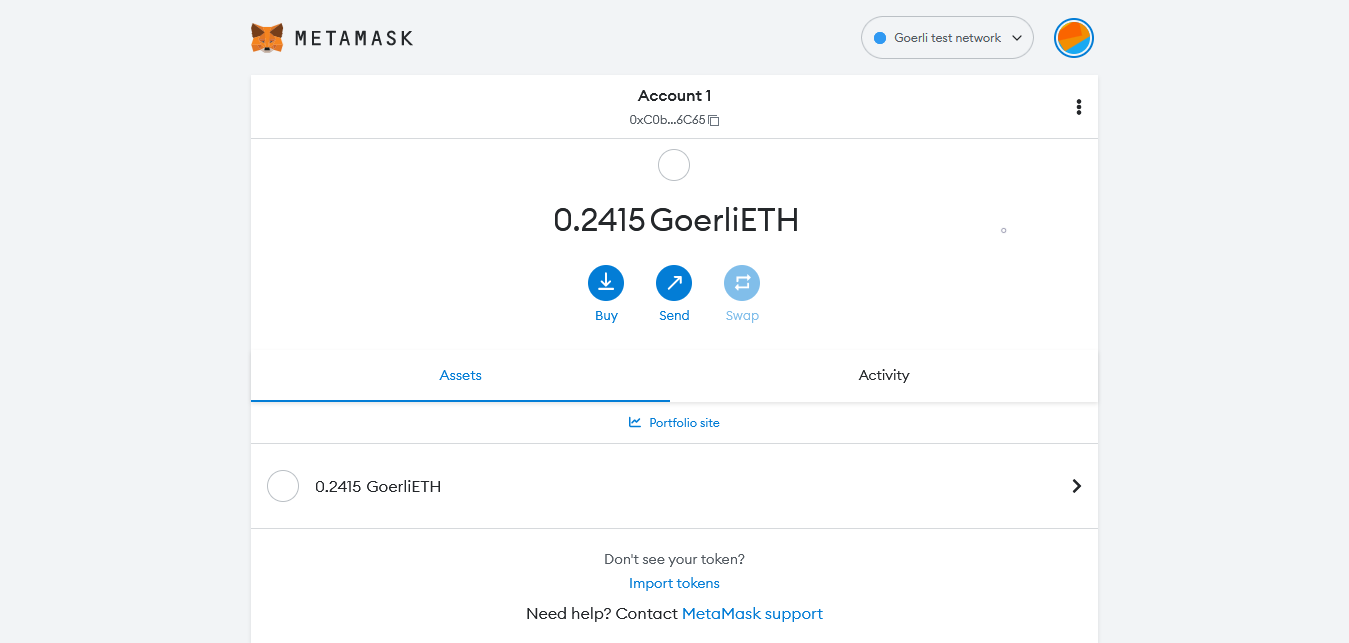This screenshot has width=1349, height=643.
Task: Click the Account 1 name label
Action: coord(674,96)
